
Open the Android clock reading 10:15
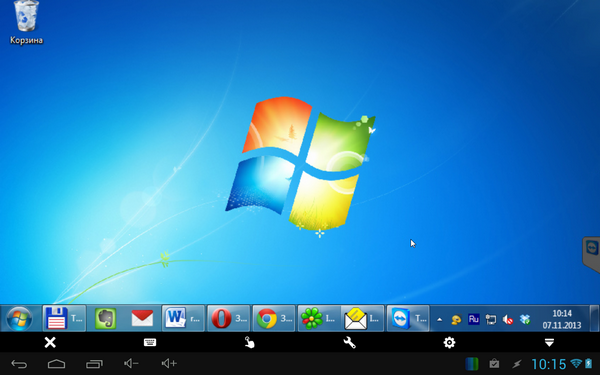tap(548, 364)
